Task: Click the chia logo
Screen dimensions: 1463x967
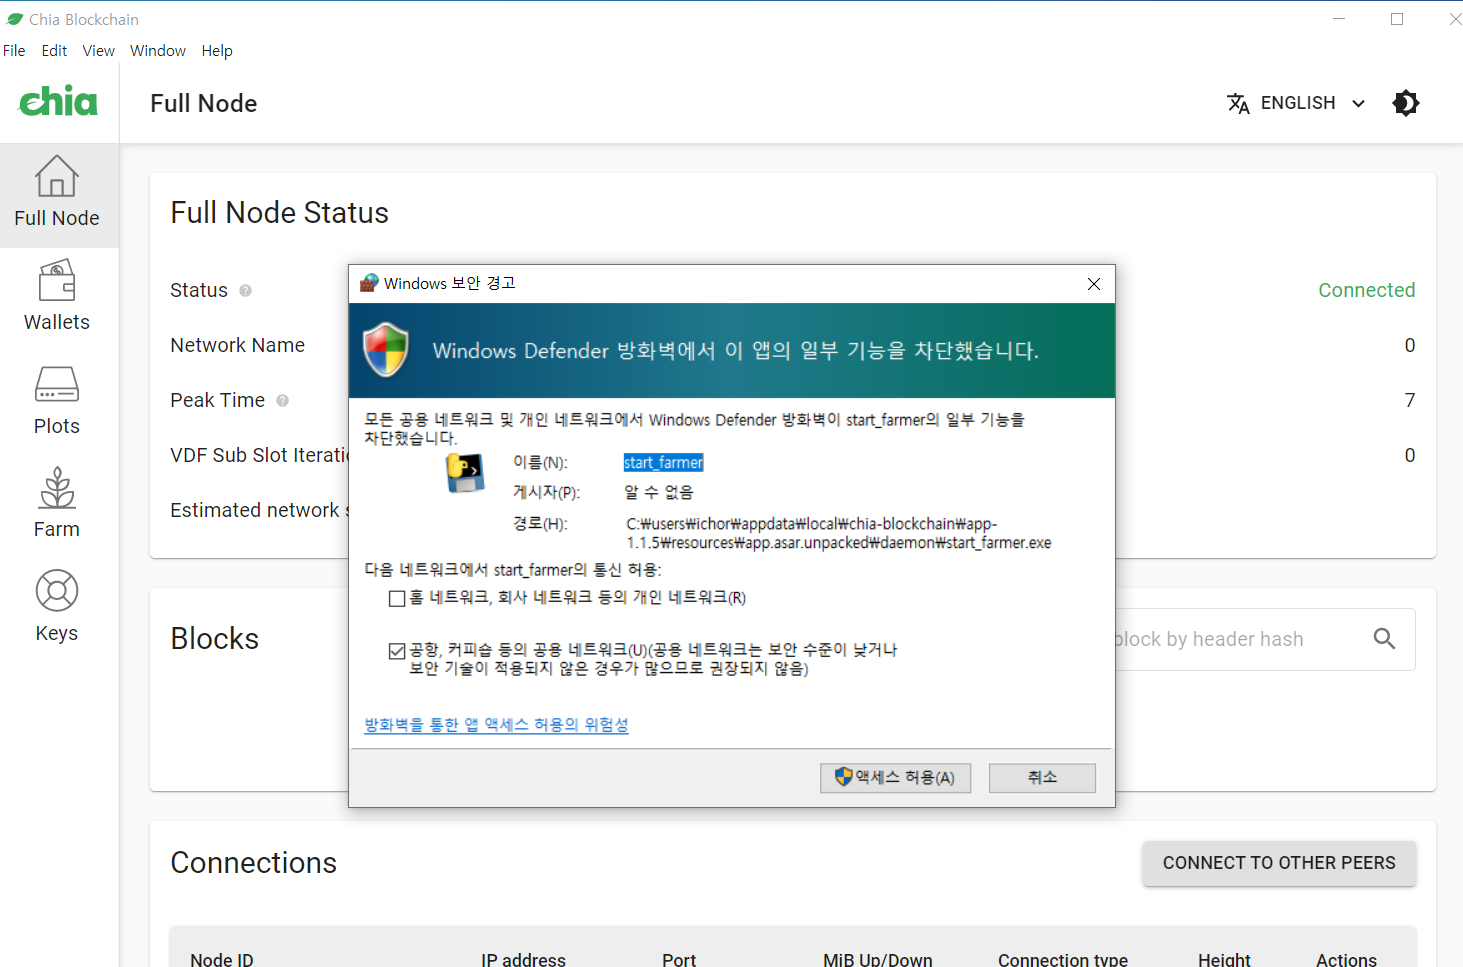Action: tap(59, 101)
